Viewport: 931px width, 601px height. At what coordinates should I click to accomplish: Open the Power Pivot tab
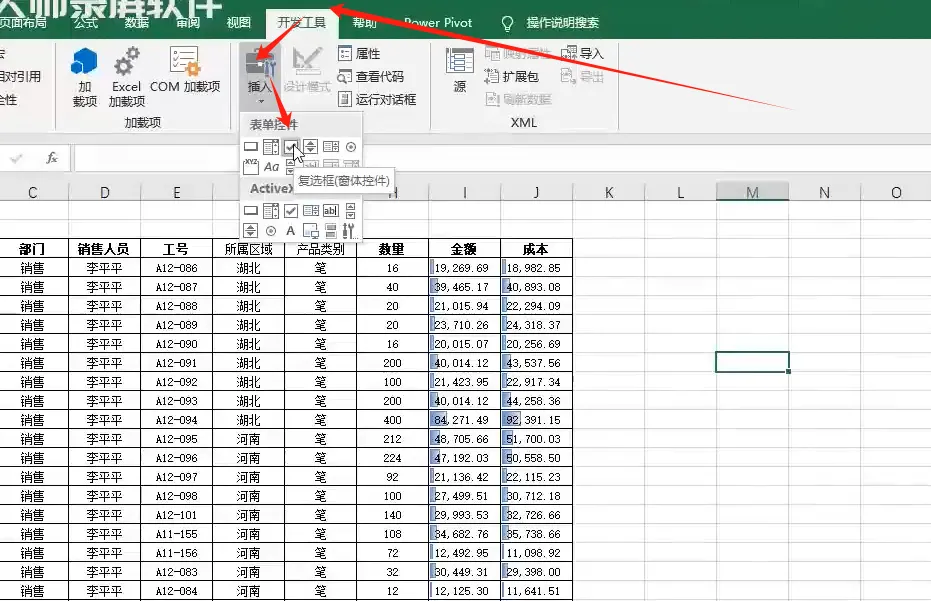click(438, 23)
